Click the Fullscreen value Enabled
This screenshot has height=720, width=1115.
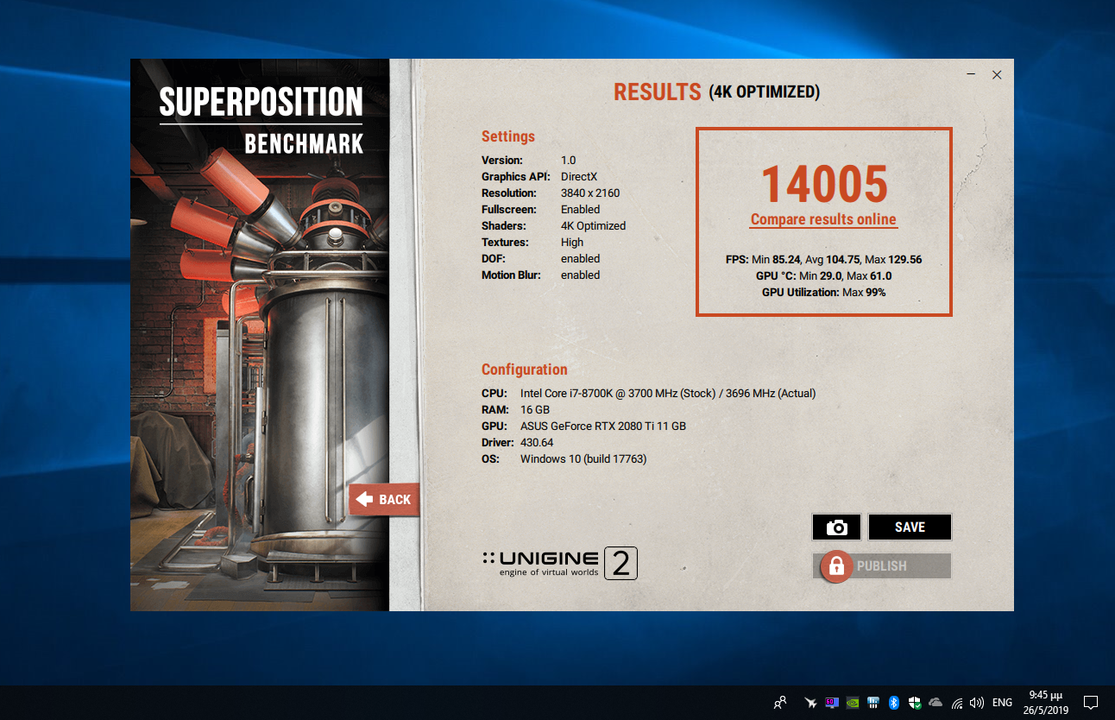click(580, 209)
